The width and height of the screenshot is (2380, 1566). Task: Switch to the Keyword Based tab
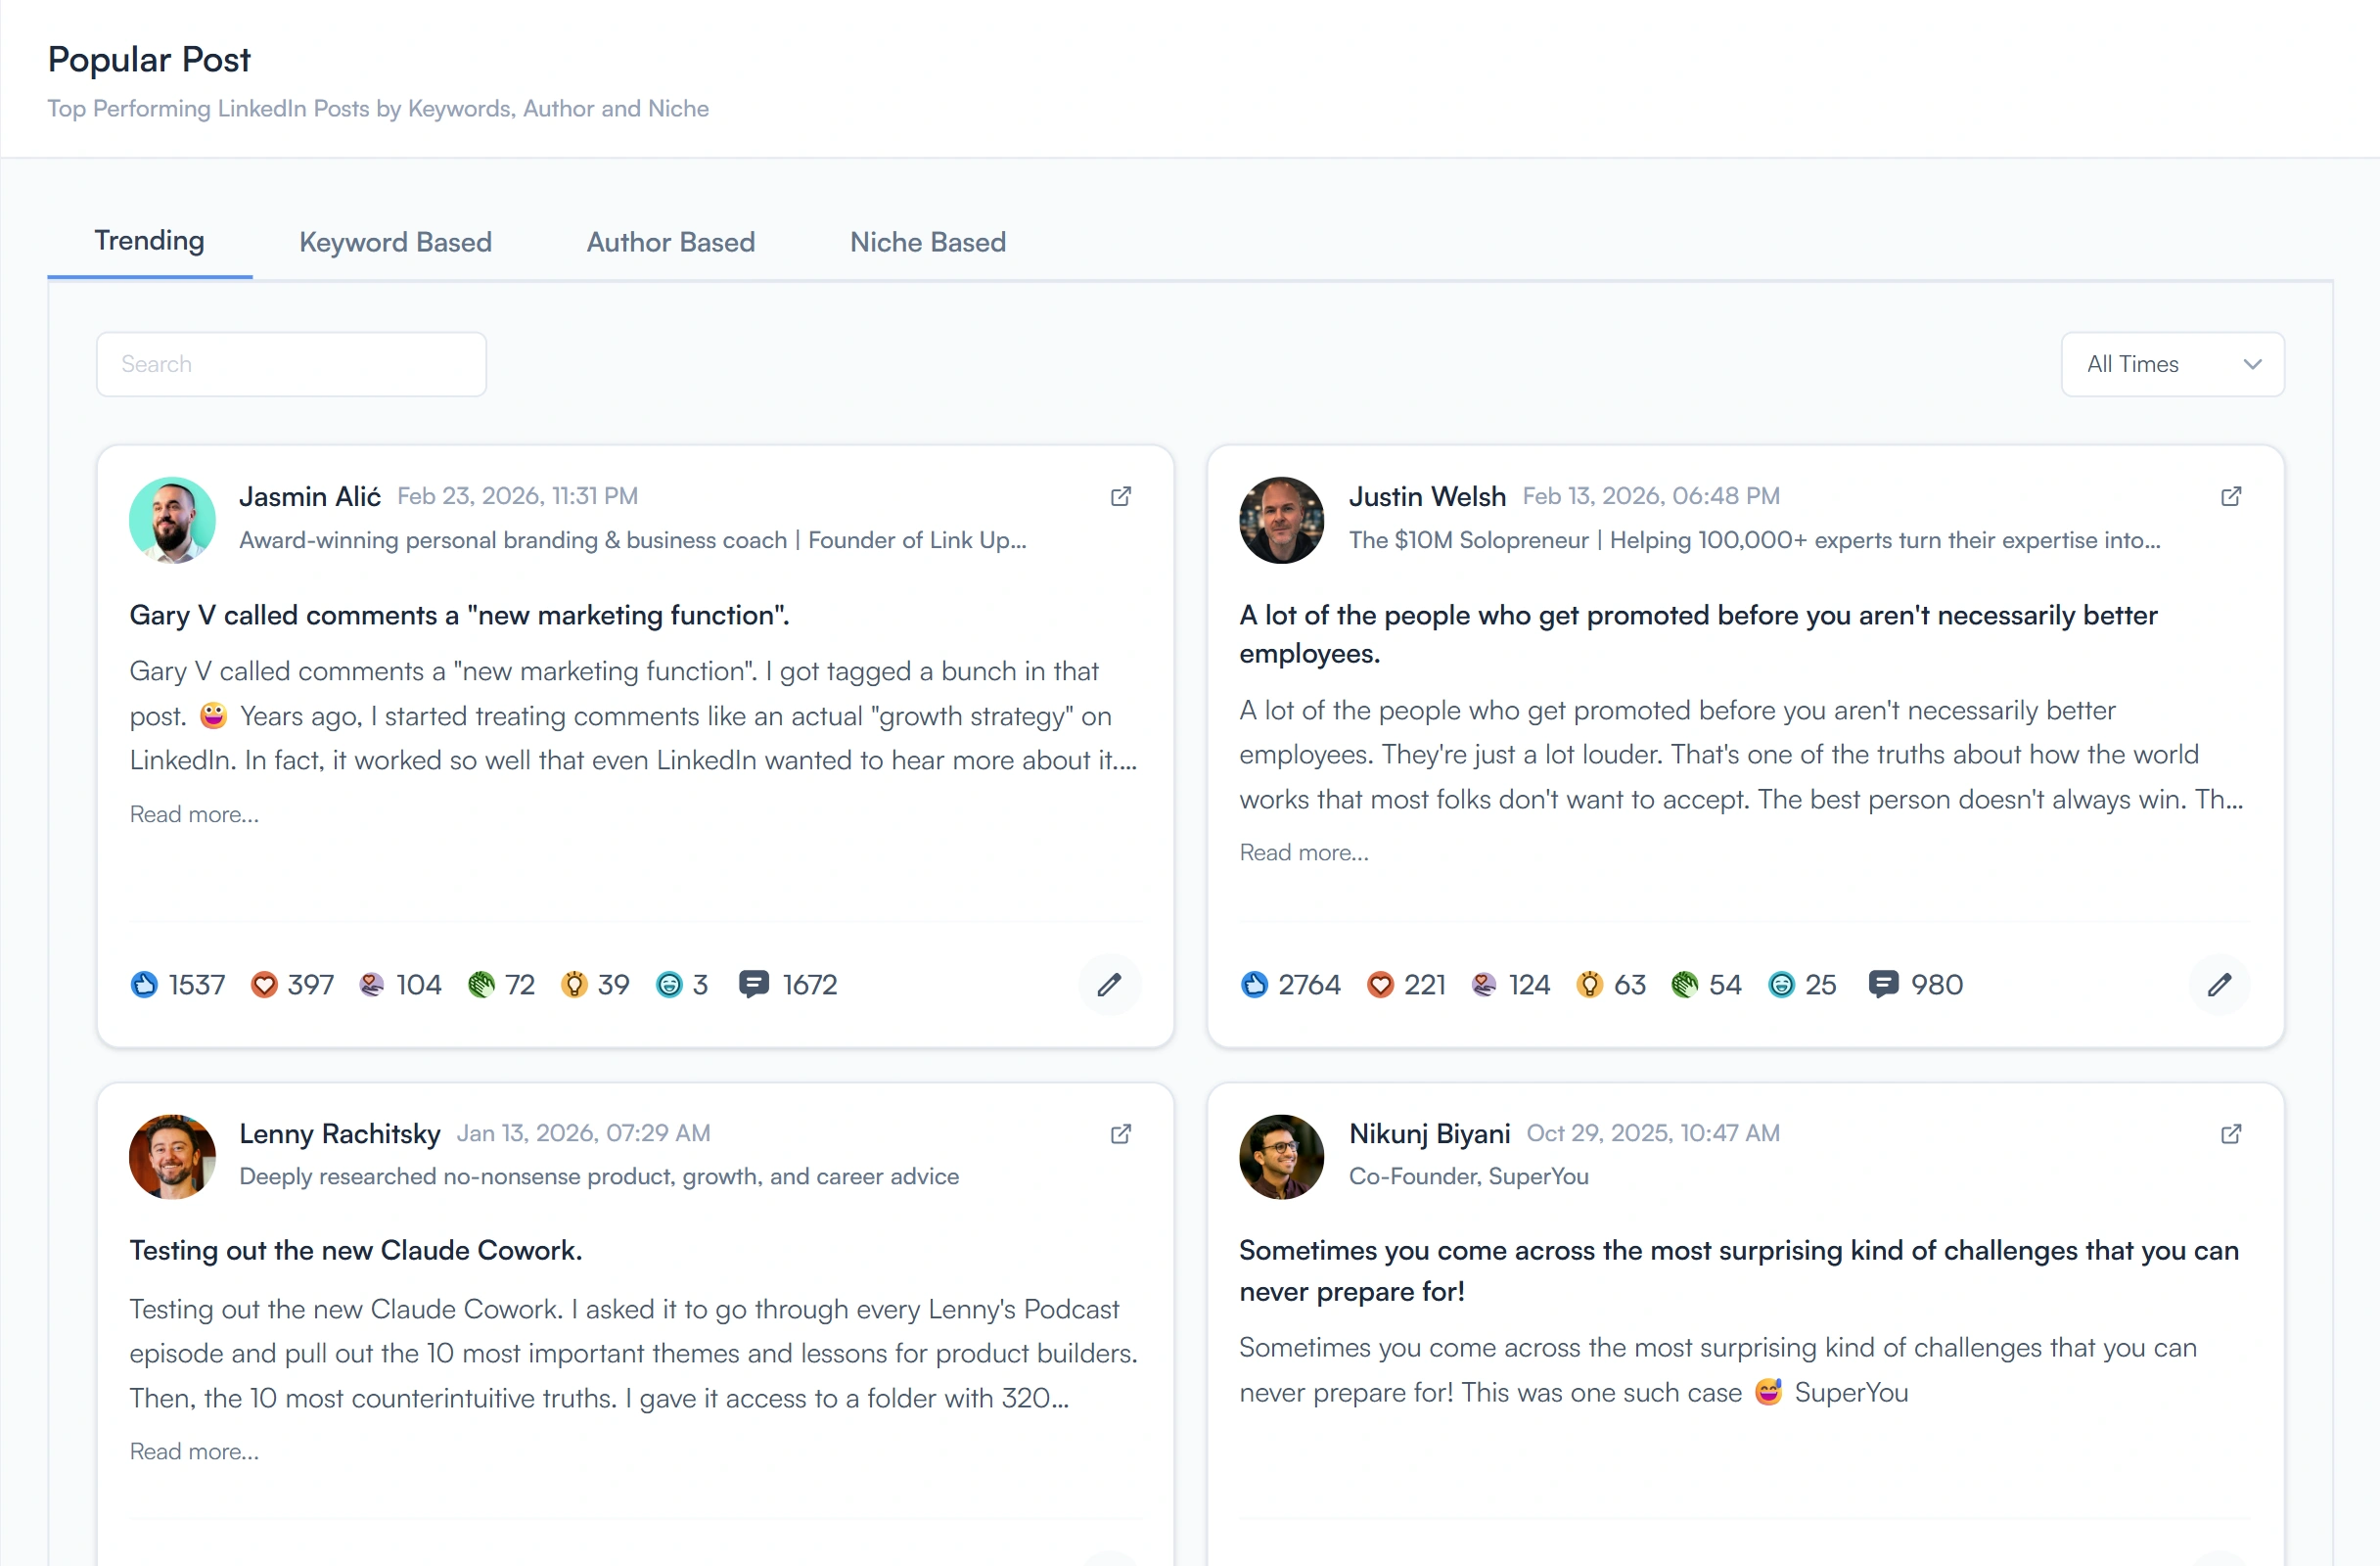tap(395, 242)
